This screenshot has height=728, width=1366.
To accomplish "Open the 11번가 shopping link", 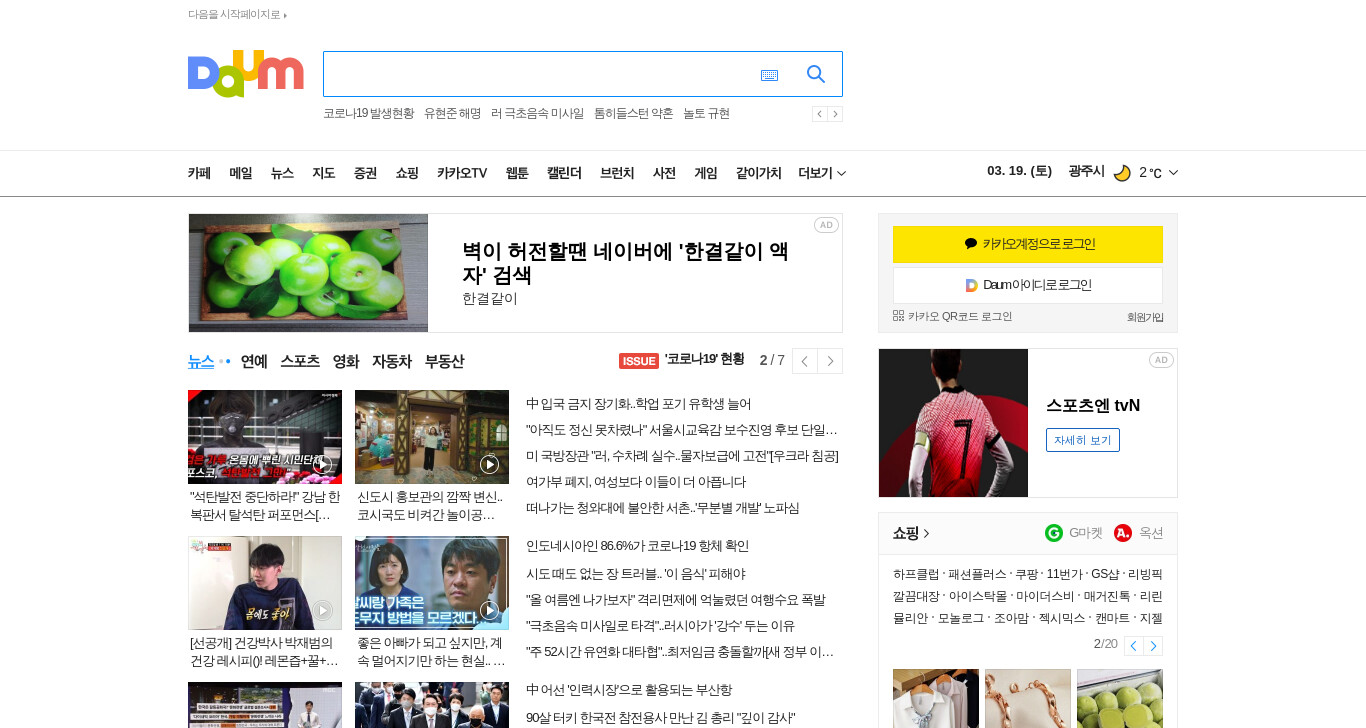I will click(x=1064, y=574).
